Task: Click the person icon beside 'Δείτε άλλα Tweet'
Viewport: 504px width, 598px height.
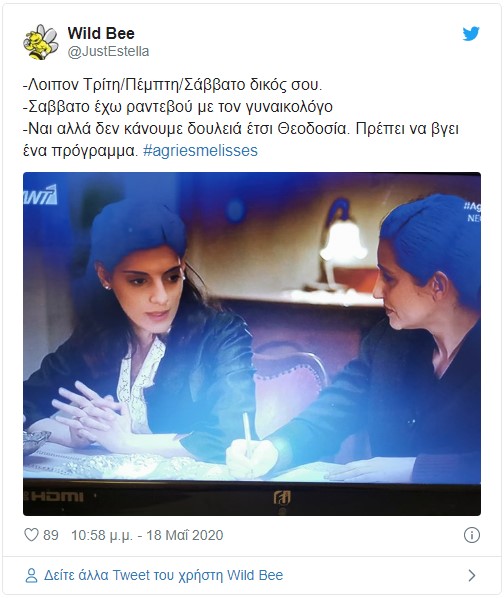Action: tap(31, 575)
